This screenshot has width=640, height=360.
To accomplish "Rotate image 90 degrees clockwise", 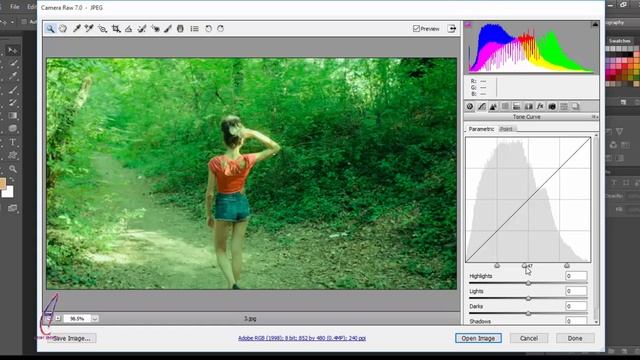I will point(220,29).
